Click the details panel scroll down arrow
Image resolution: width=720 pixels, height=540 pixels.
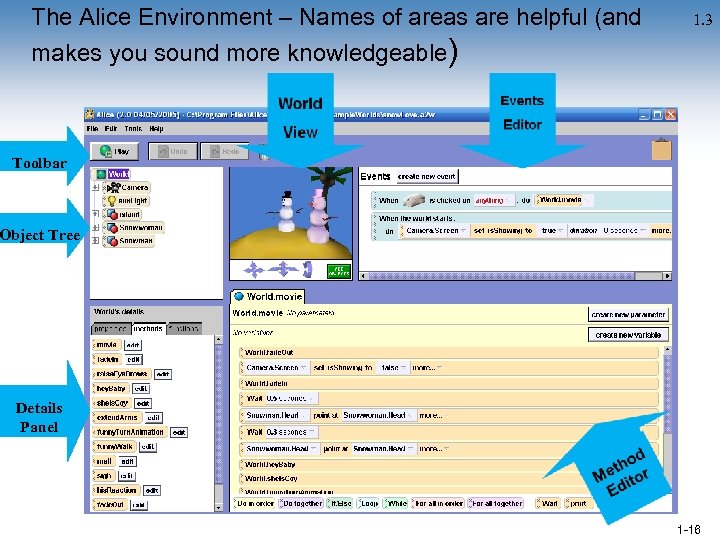point(219,507)
